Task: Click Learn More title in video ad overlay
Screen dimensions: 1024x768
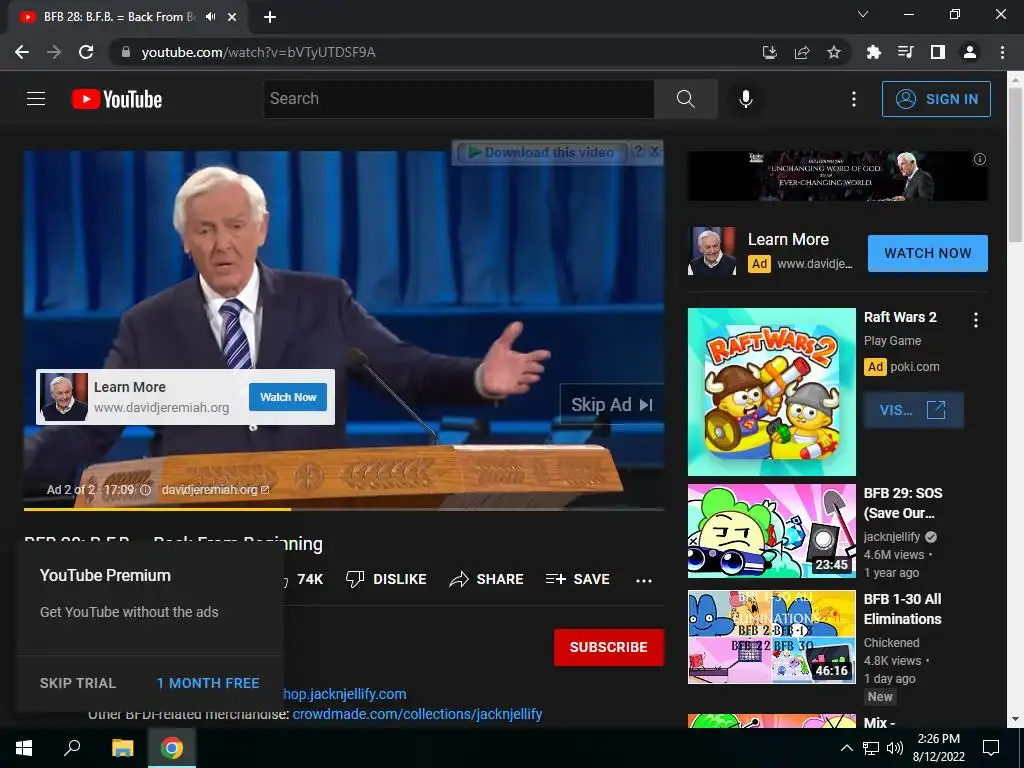Action: click(x=129, y=387)
